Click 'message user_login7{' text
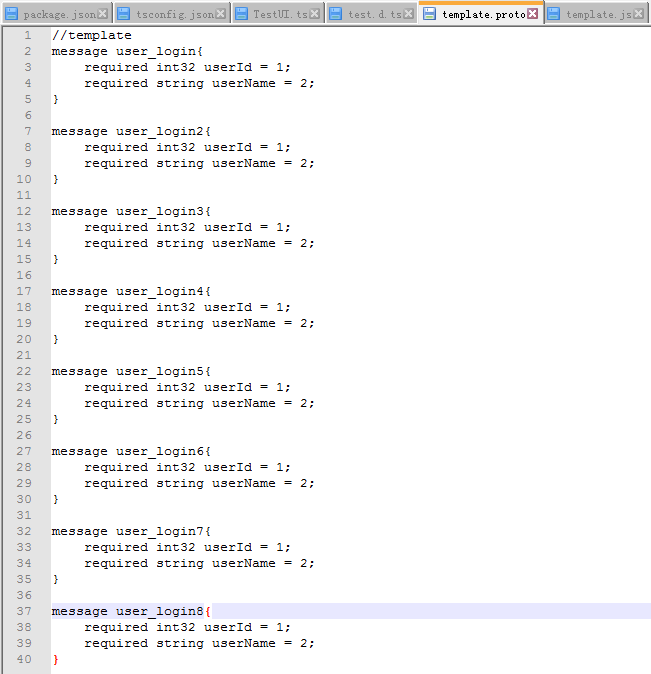651x674 pixels. (x=131, y=531)
